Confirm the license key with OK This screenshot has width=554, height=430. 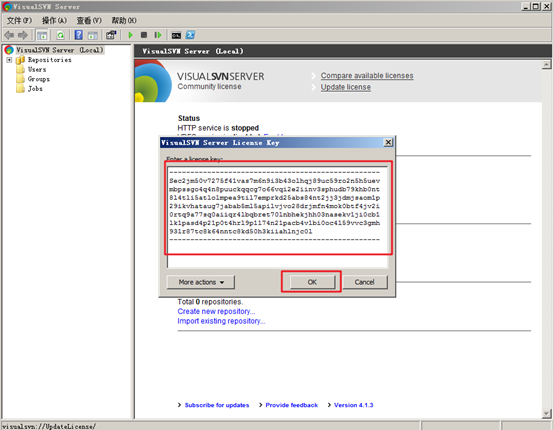click(312, 282)
